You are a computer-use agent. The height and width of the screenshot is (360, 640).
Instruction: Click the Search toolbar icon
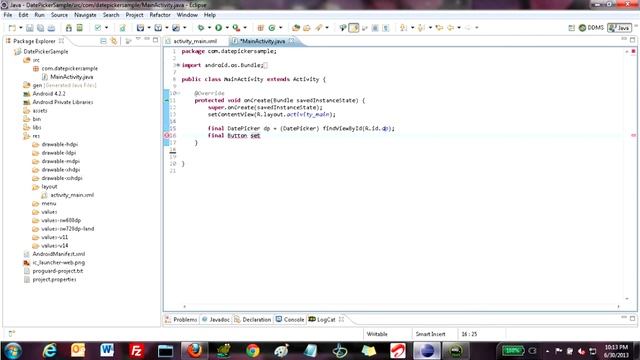pos(318,28)
